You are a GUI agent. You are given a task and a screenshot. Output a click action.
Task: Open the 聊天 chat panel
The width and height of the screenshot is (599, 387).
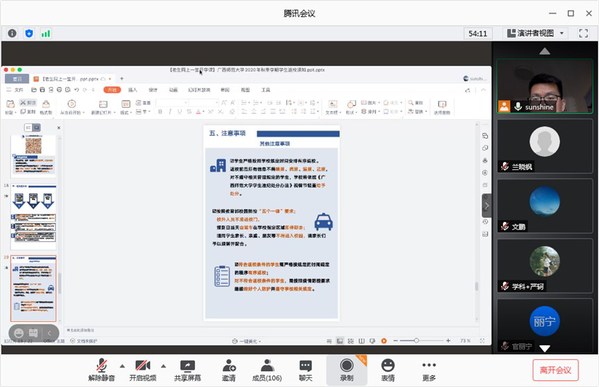pos(306,370)
